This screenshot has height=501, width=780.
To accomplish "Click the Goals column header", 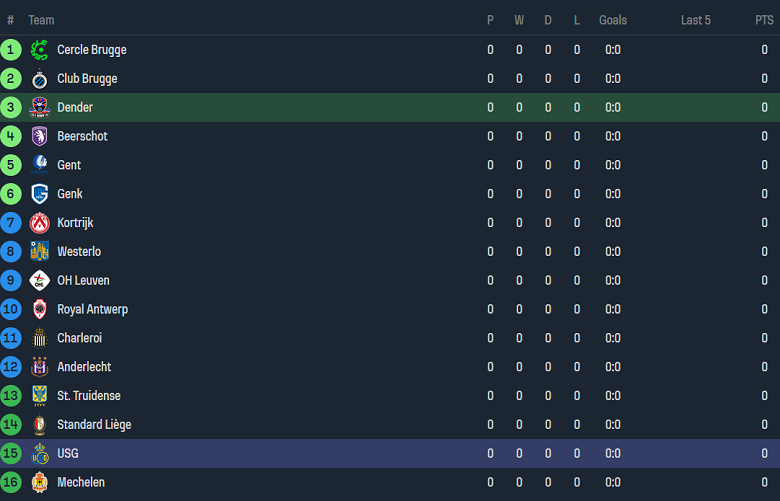I will [x=613, y=20].
